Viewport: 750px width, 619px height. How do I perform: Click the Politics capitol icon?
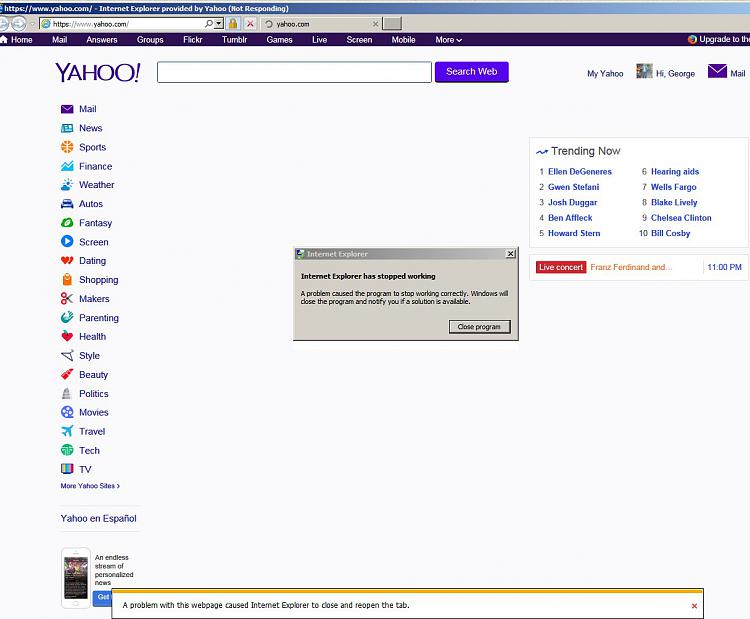click(x=67, y=393)
